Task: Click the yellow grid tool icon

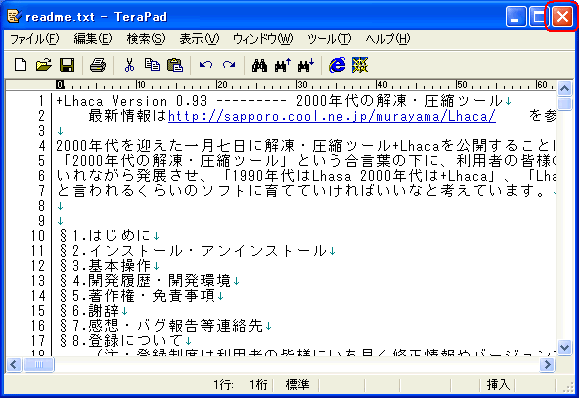Action: pos(360,65)
